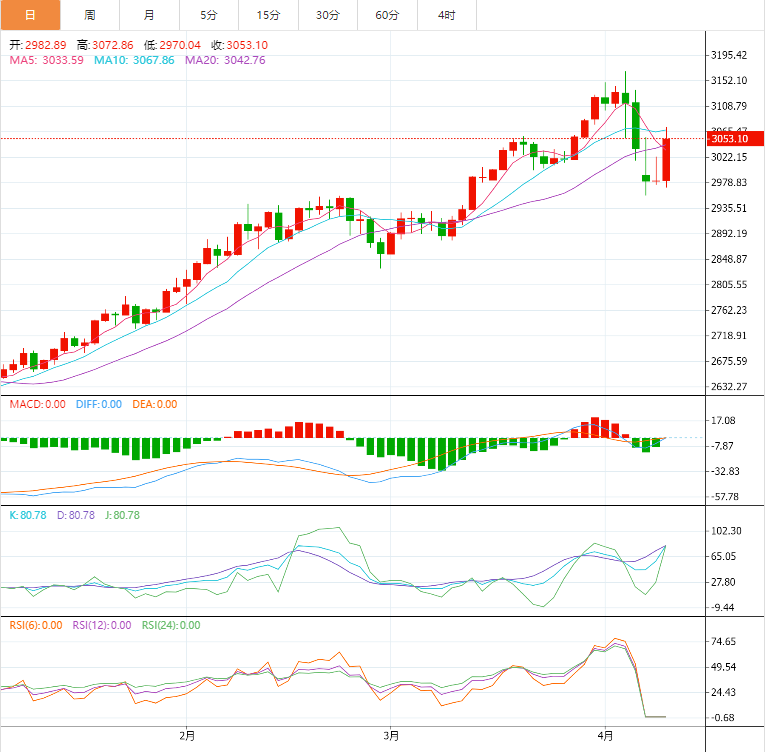Screen dimensions: 766x752
Task: Click the 4月 date axis marker
Action: pos(603,737)
